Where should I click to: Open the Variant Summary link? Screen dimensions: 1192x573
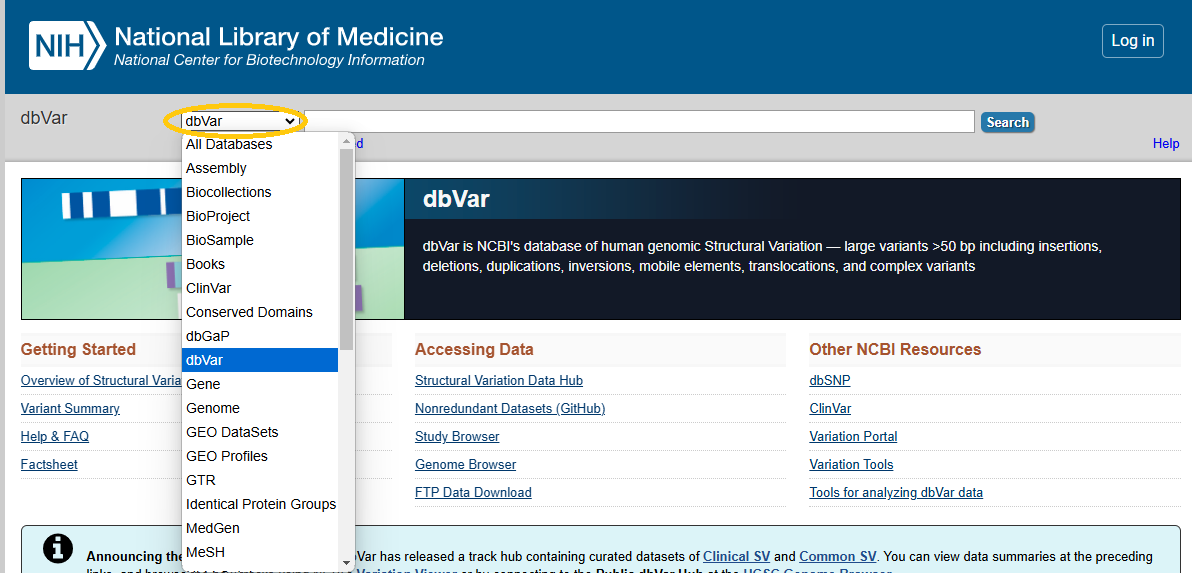point(70,408)
